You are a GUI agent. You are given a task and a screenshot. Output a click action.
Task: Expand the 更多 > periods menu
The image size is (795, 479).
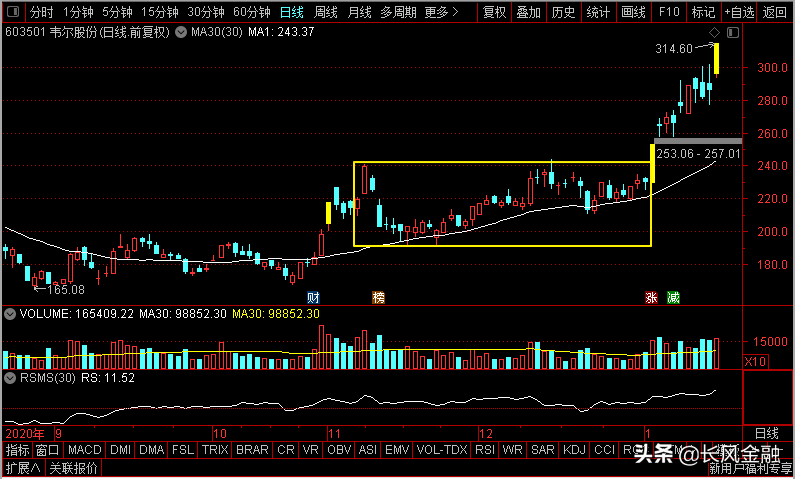pyautogui.click(x=442, y=12)
